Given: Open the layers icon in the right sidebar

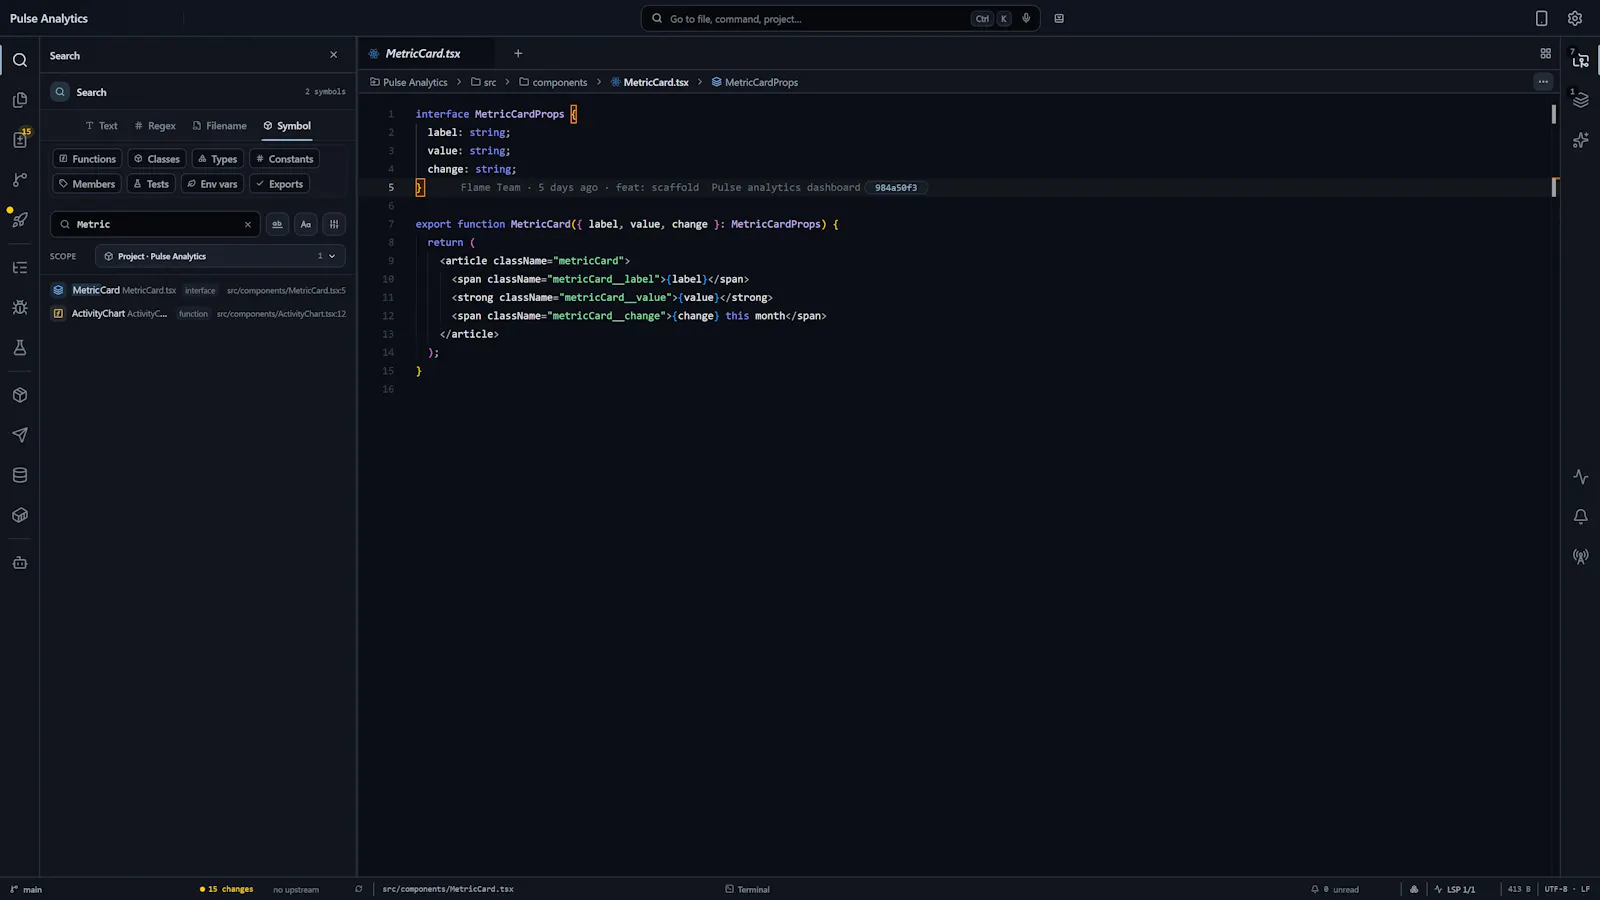Looking at the screenshot, I should (x=1581, y=100).
